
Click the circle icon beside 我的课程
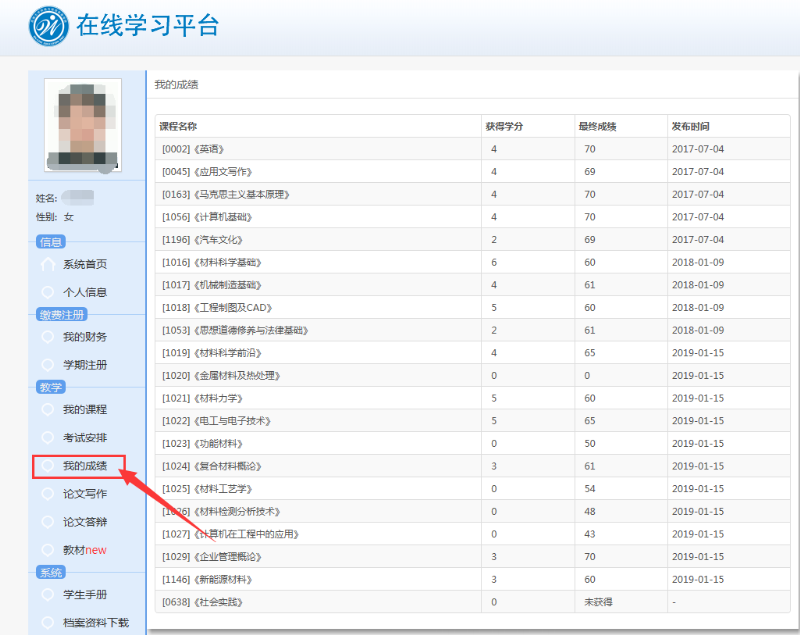click(x=48, y=409)
